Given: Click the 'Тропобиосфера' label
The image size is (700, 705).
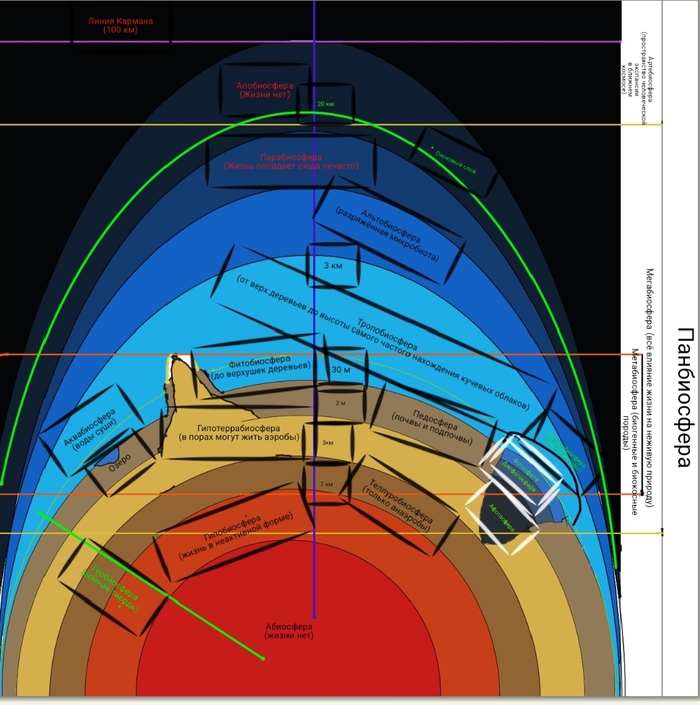Looking at the screenshot, I should tap(387, 335).
